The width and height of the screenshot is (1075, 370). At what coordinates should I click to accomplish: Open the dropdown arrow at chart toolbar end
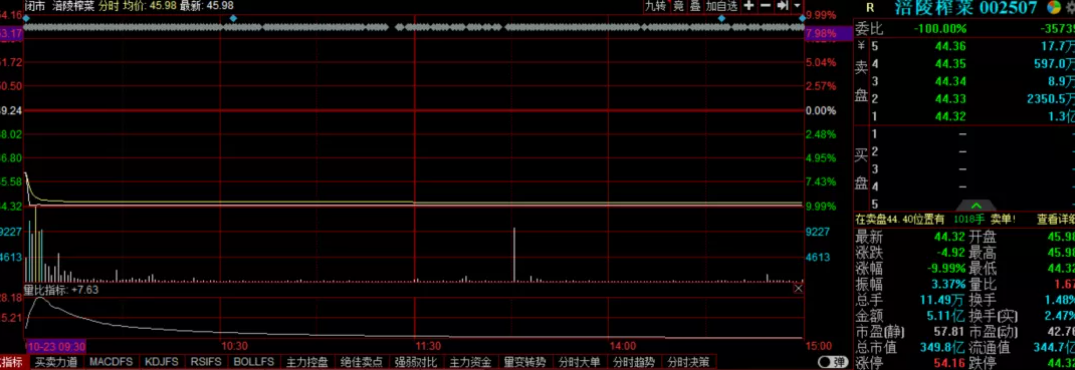tap(797, 6)
